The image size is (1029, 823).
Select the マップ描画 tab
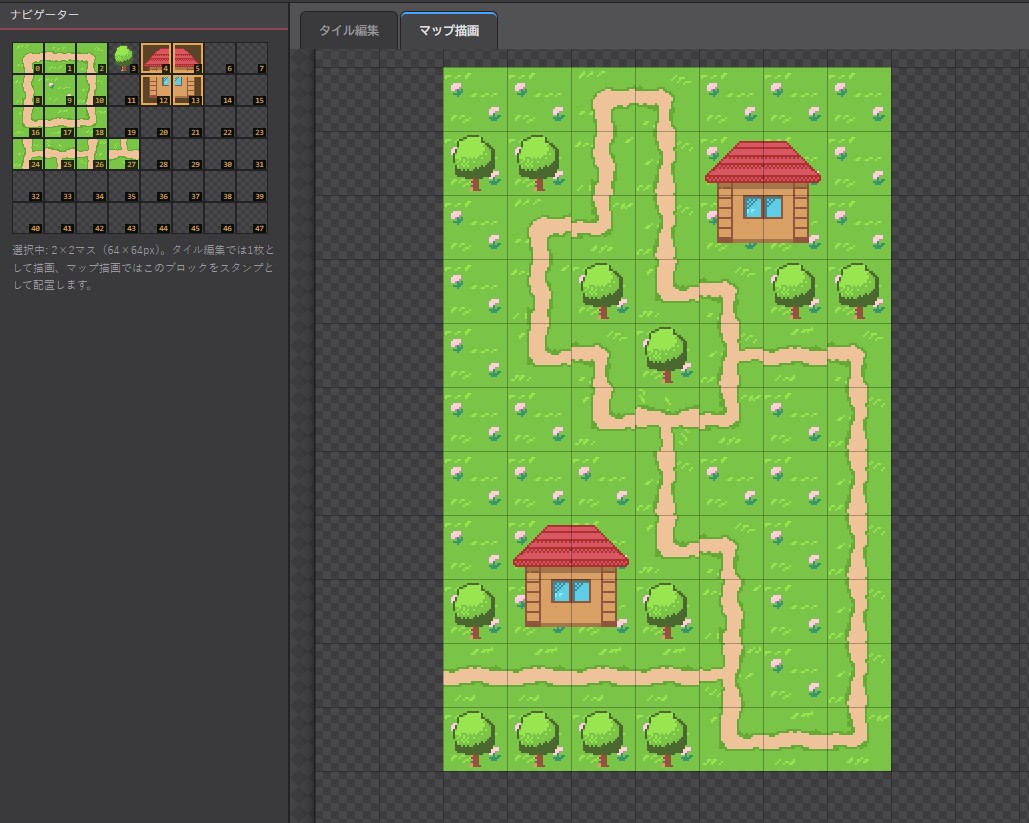click(x=449, y=30)
